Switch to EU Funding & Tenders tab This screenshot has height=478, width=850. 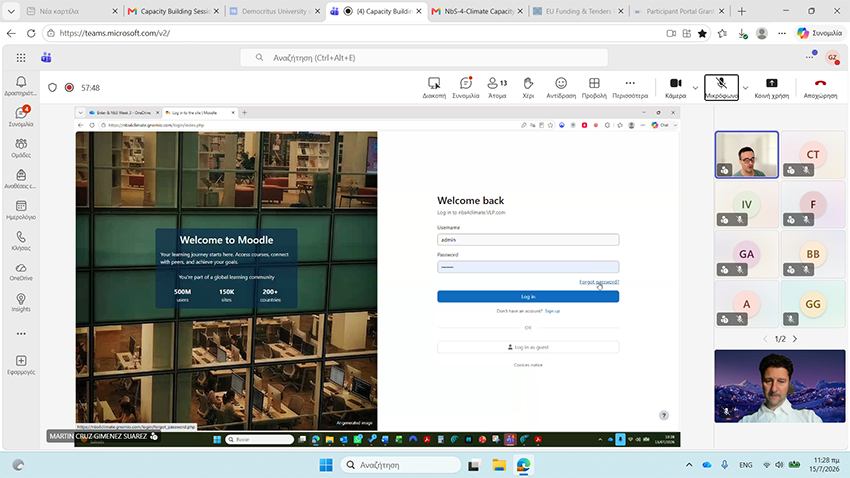coord(578,11)
